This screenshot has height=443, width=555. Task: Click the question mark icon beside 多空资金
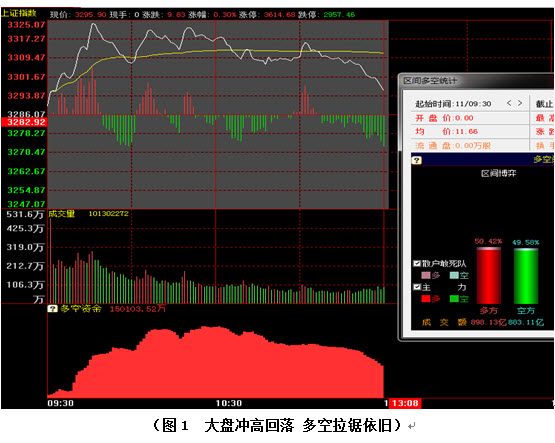52,309
